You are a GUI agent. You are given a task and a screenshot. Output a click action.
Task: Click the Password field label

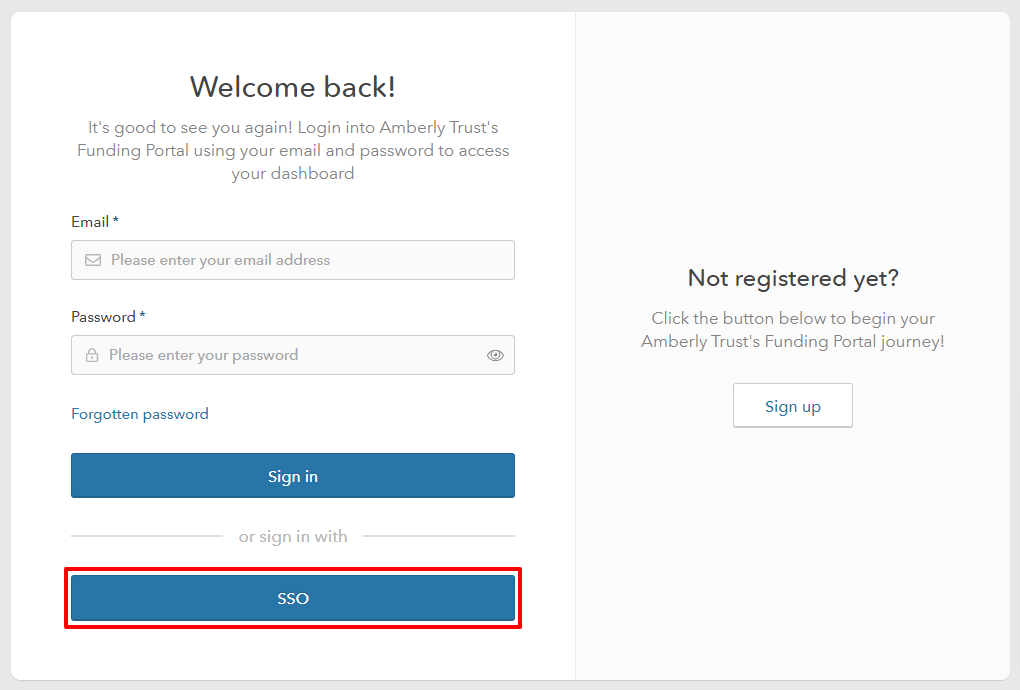point(103,317)
